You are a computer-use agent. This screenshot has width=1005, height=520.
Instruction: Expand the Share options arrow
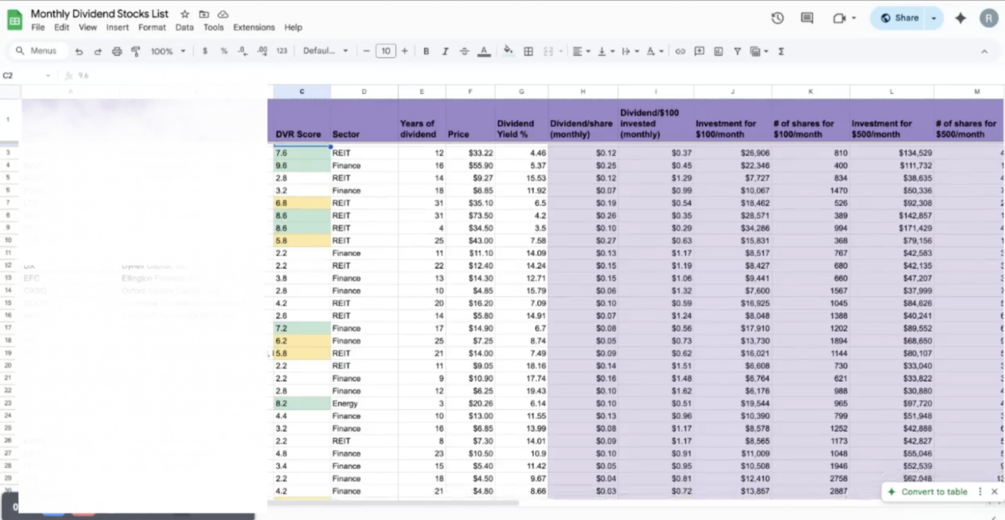coord(933,18)
